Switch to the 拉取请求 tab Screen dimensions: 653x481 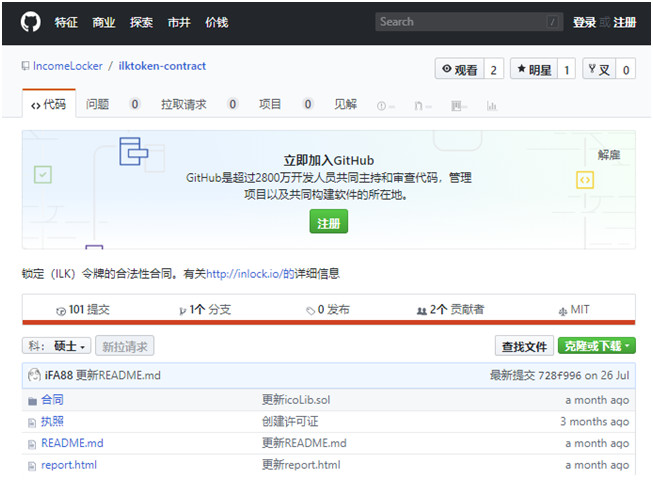pyautogui.click(x=184, y=104)
